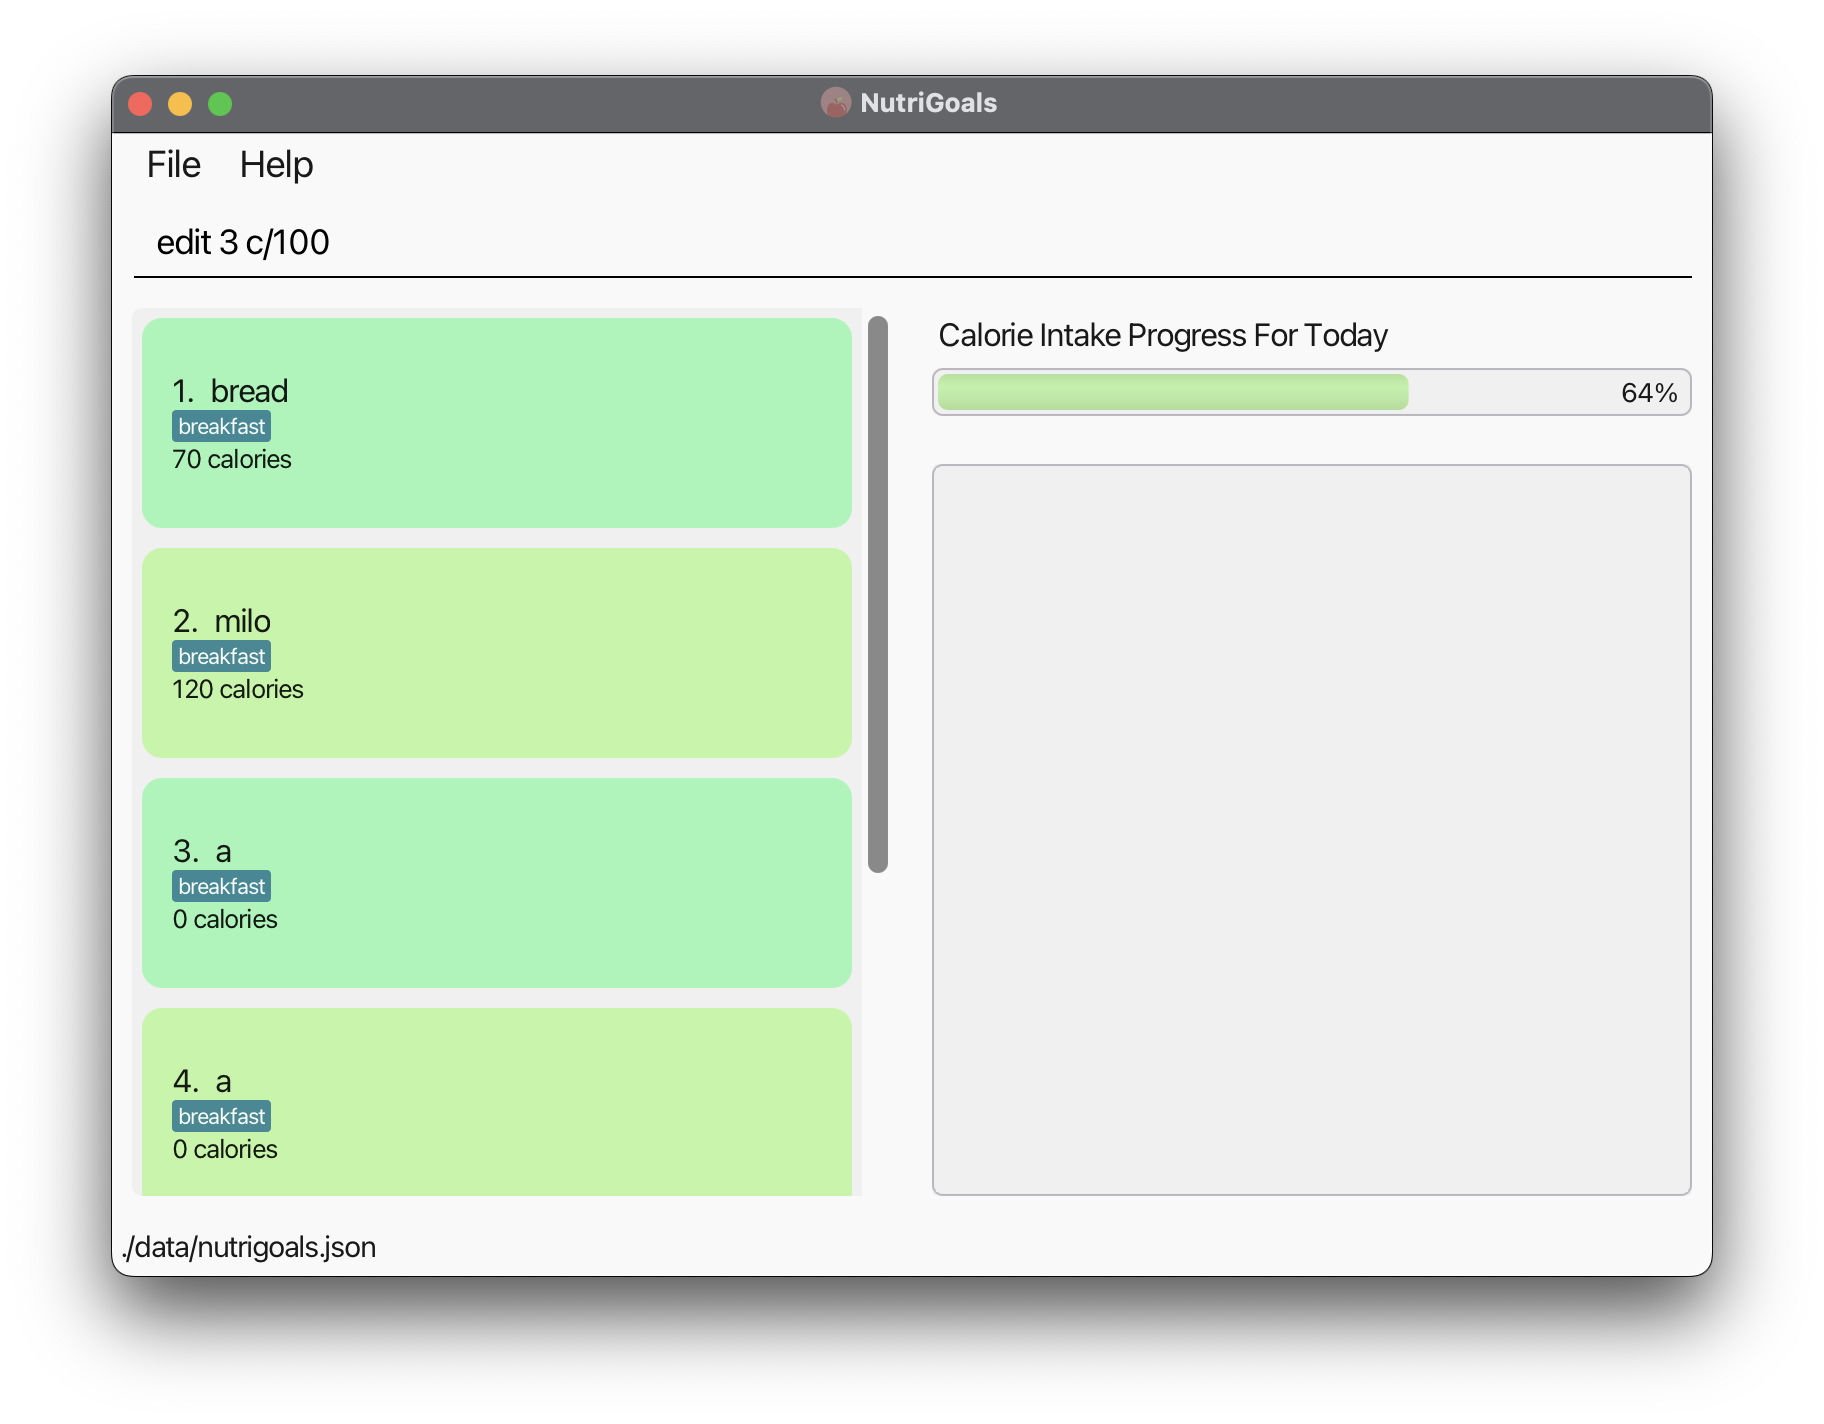1824x1424 pixels.
Task: Click the NutriGoals app icon in title bar
Action: point(835,102)
